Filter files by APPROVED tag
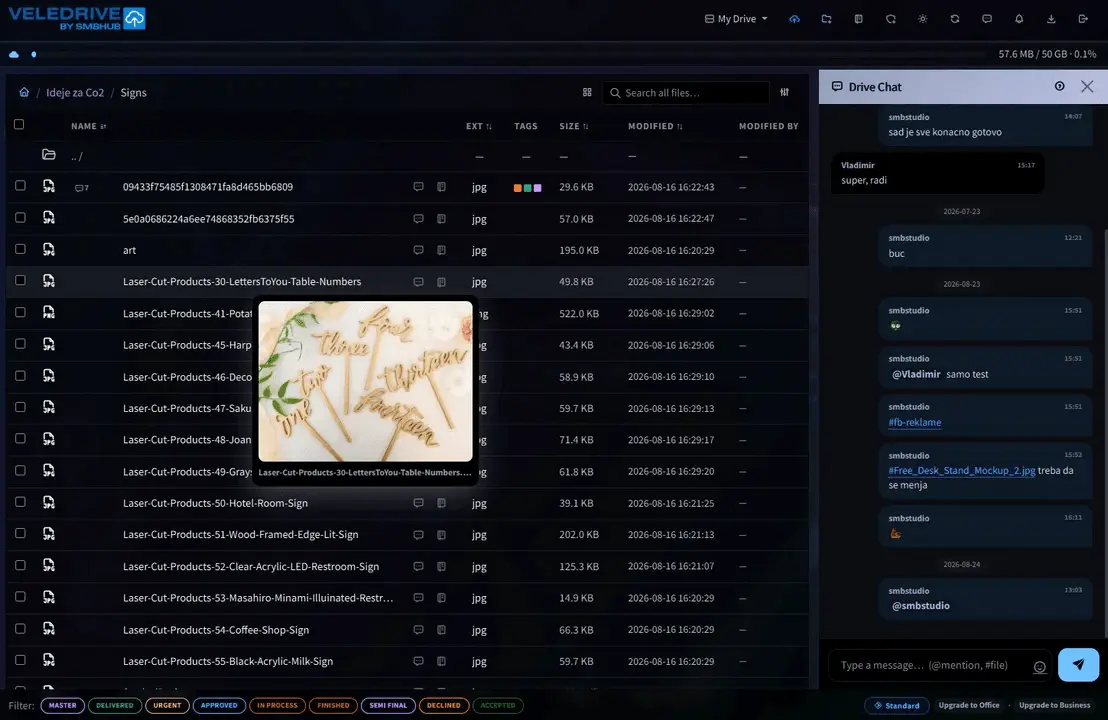The width and height of the screenshot is (1108, 720). [219, 705]
